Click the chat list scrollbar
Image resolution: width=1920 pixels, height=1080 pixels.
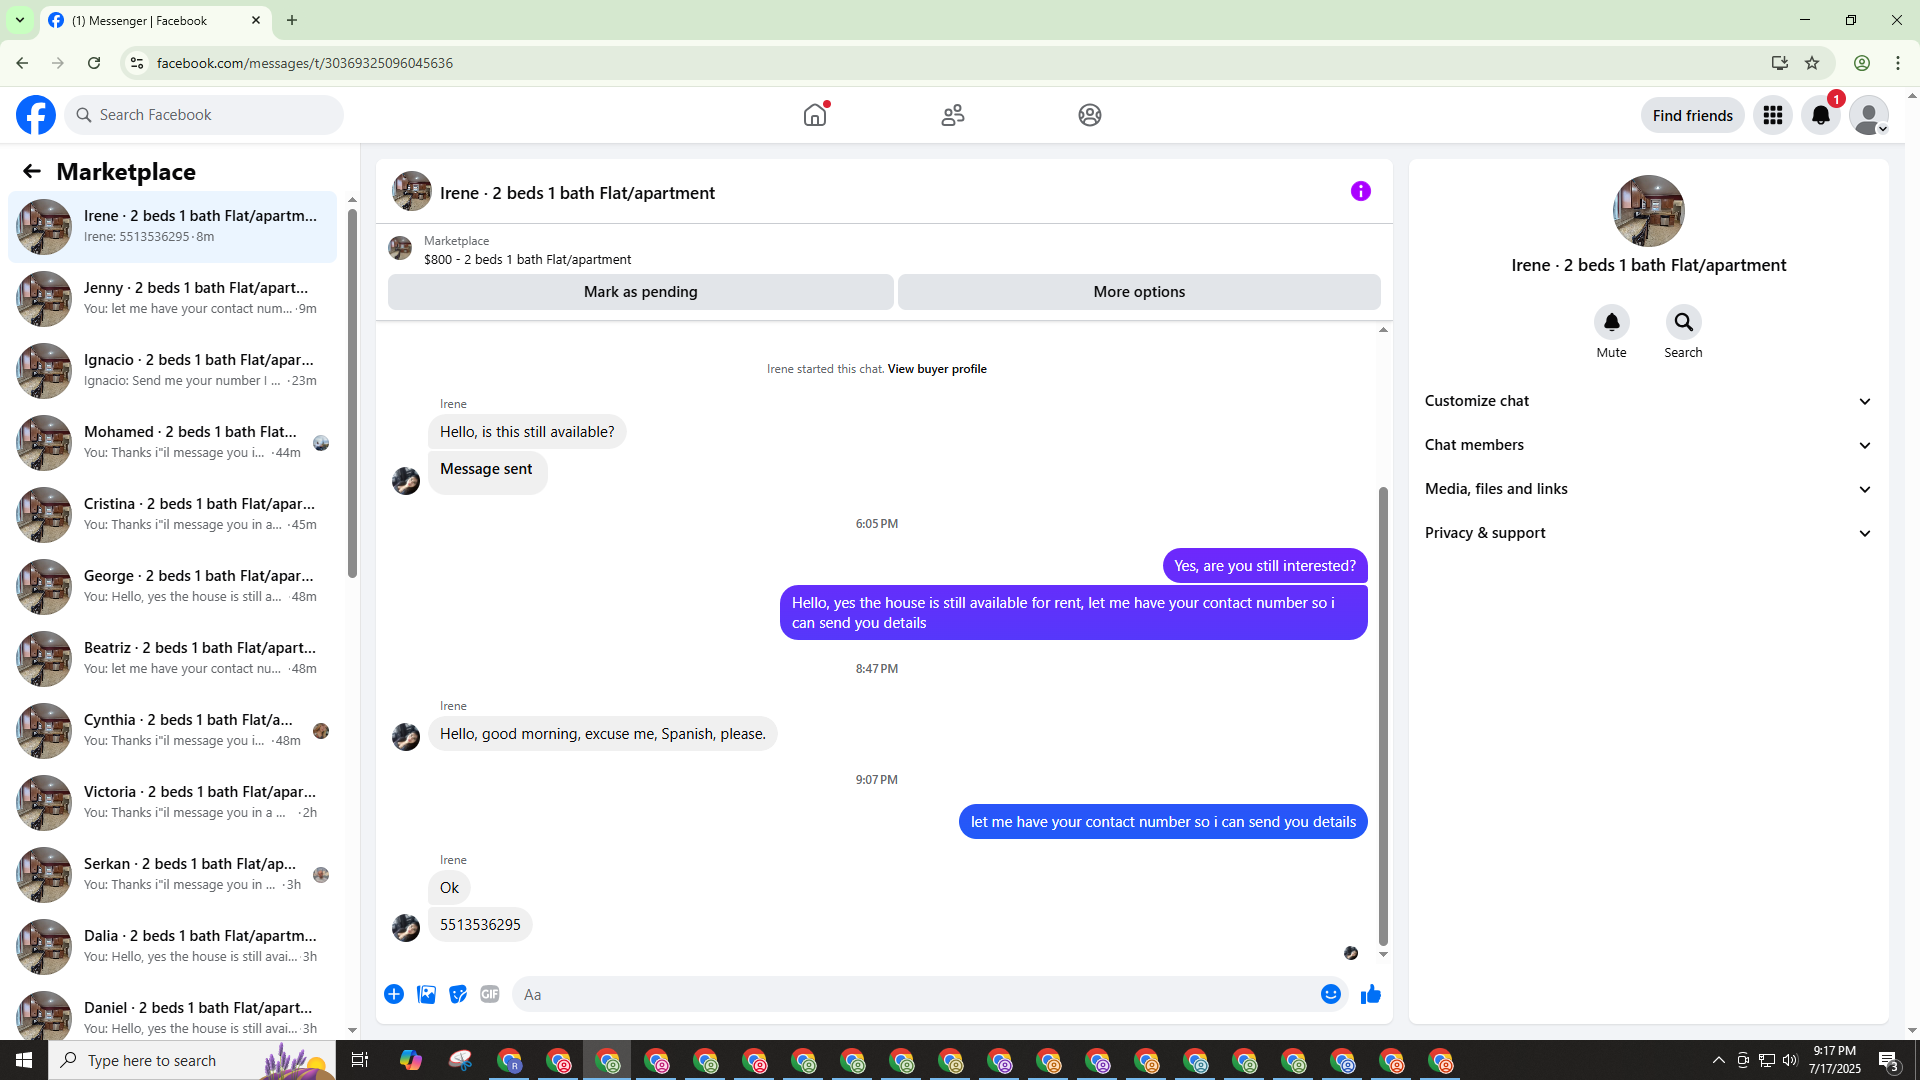tap(352, 393)
